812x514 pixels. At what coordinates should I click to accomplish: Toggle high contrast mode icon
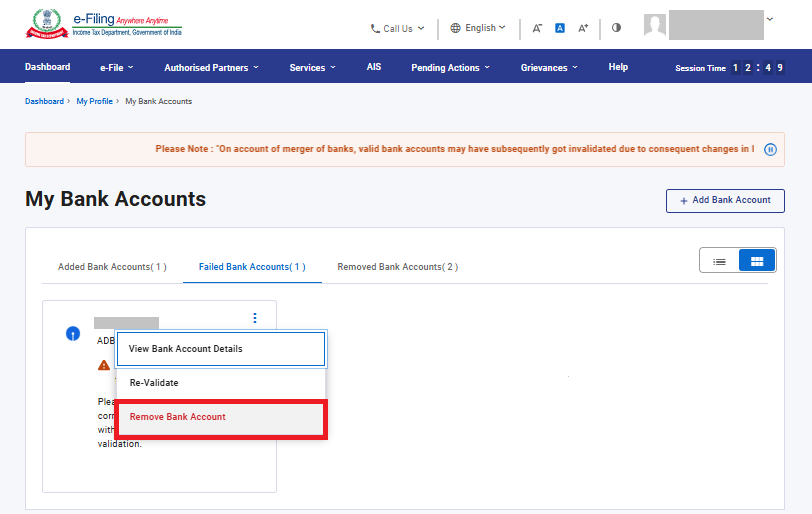616,28
